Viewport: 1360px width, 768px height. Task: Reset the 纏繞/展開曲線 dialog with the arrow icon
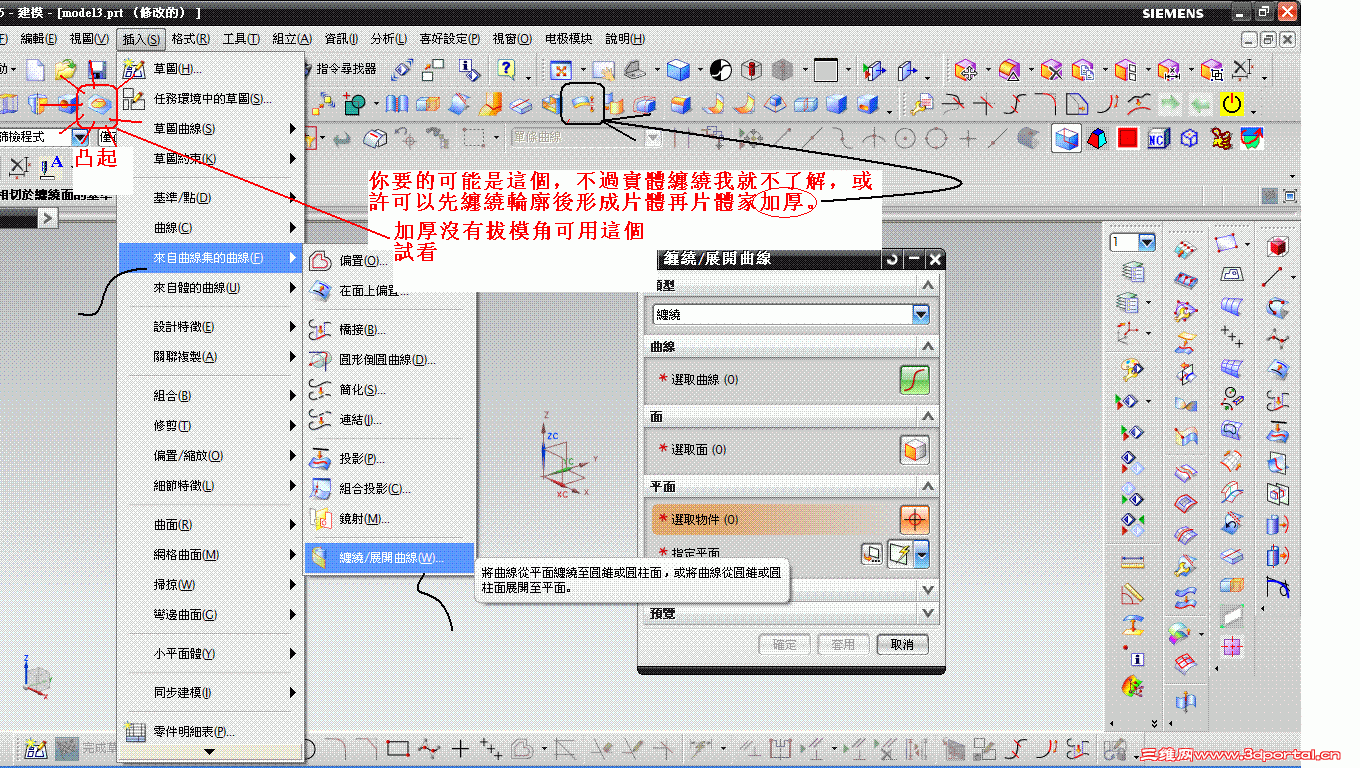(x=892, y=260)
